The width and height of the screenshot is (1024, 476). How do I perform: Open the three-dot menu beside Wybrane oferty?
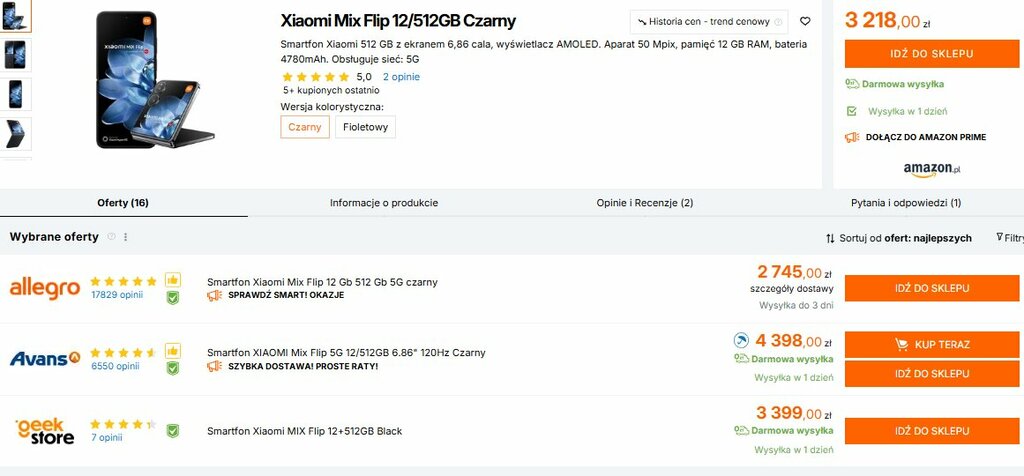[126, 237]
